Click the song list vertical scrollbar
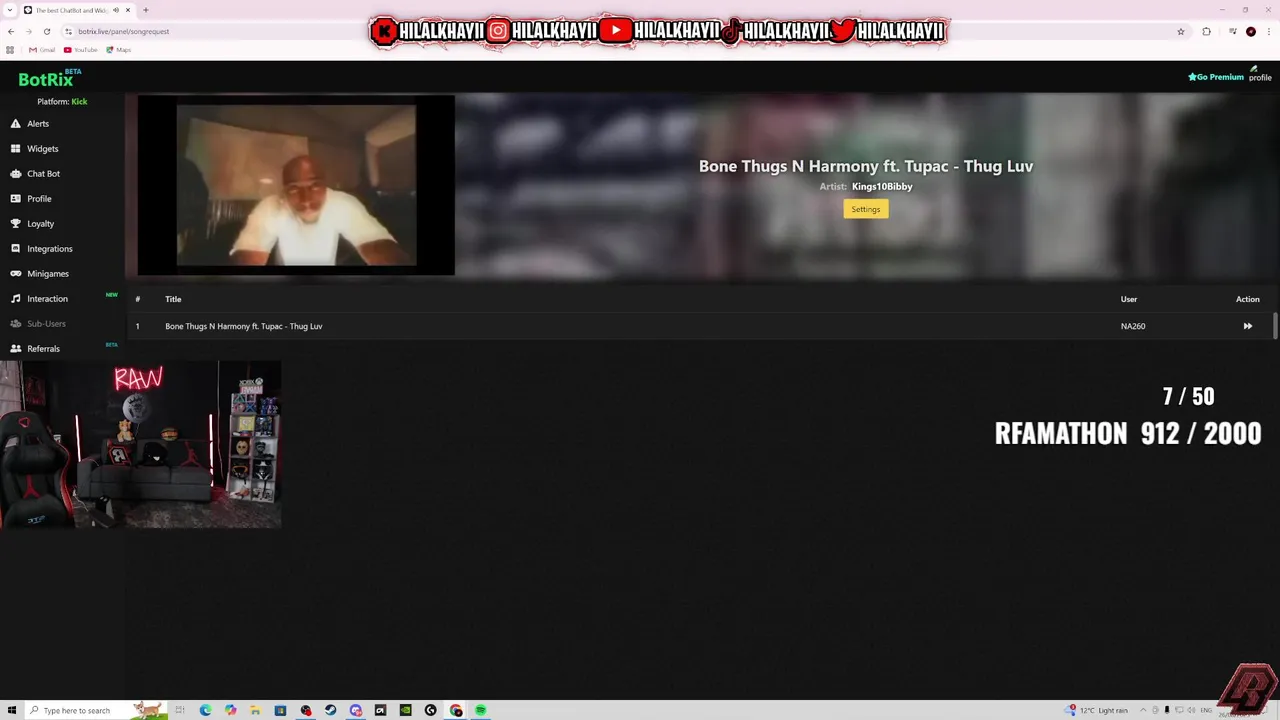The width and height of the screenshot is (1280, 720). pos(1275,326)
